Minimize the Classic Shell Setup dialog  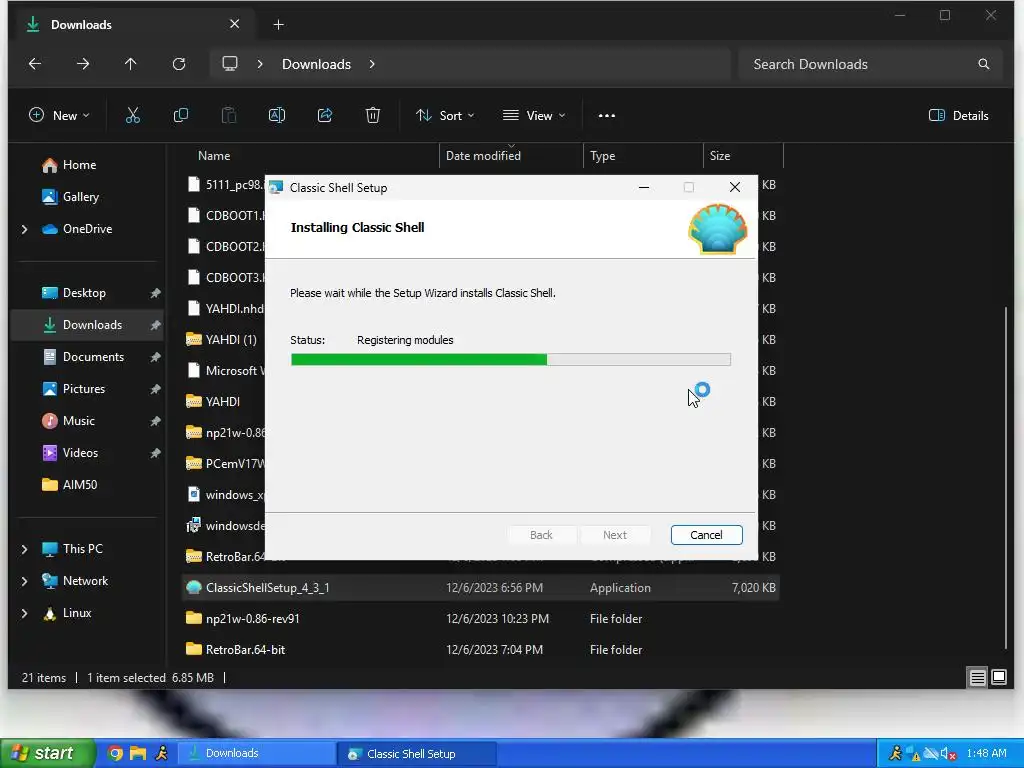pyautogui.click(x=644, y=187)
